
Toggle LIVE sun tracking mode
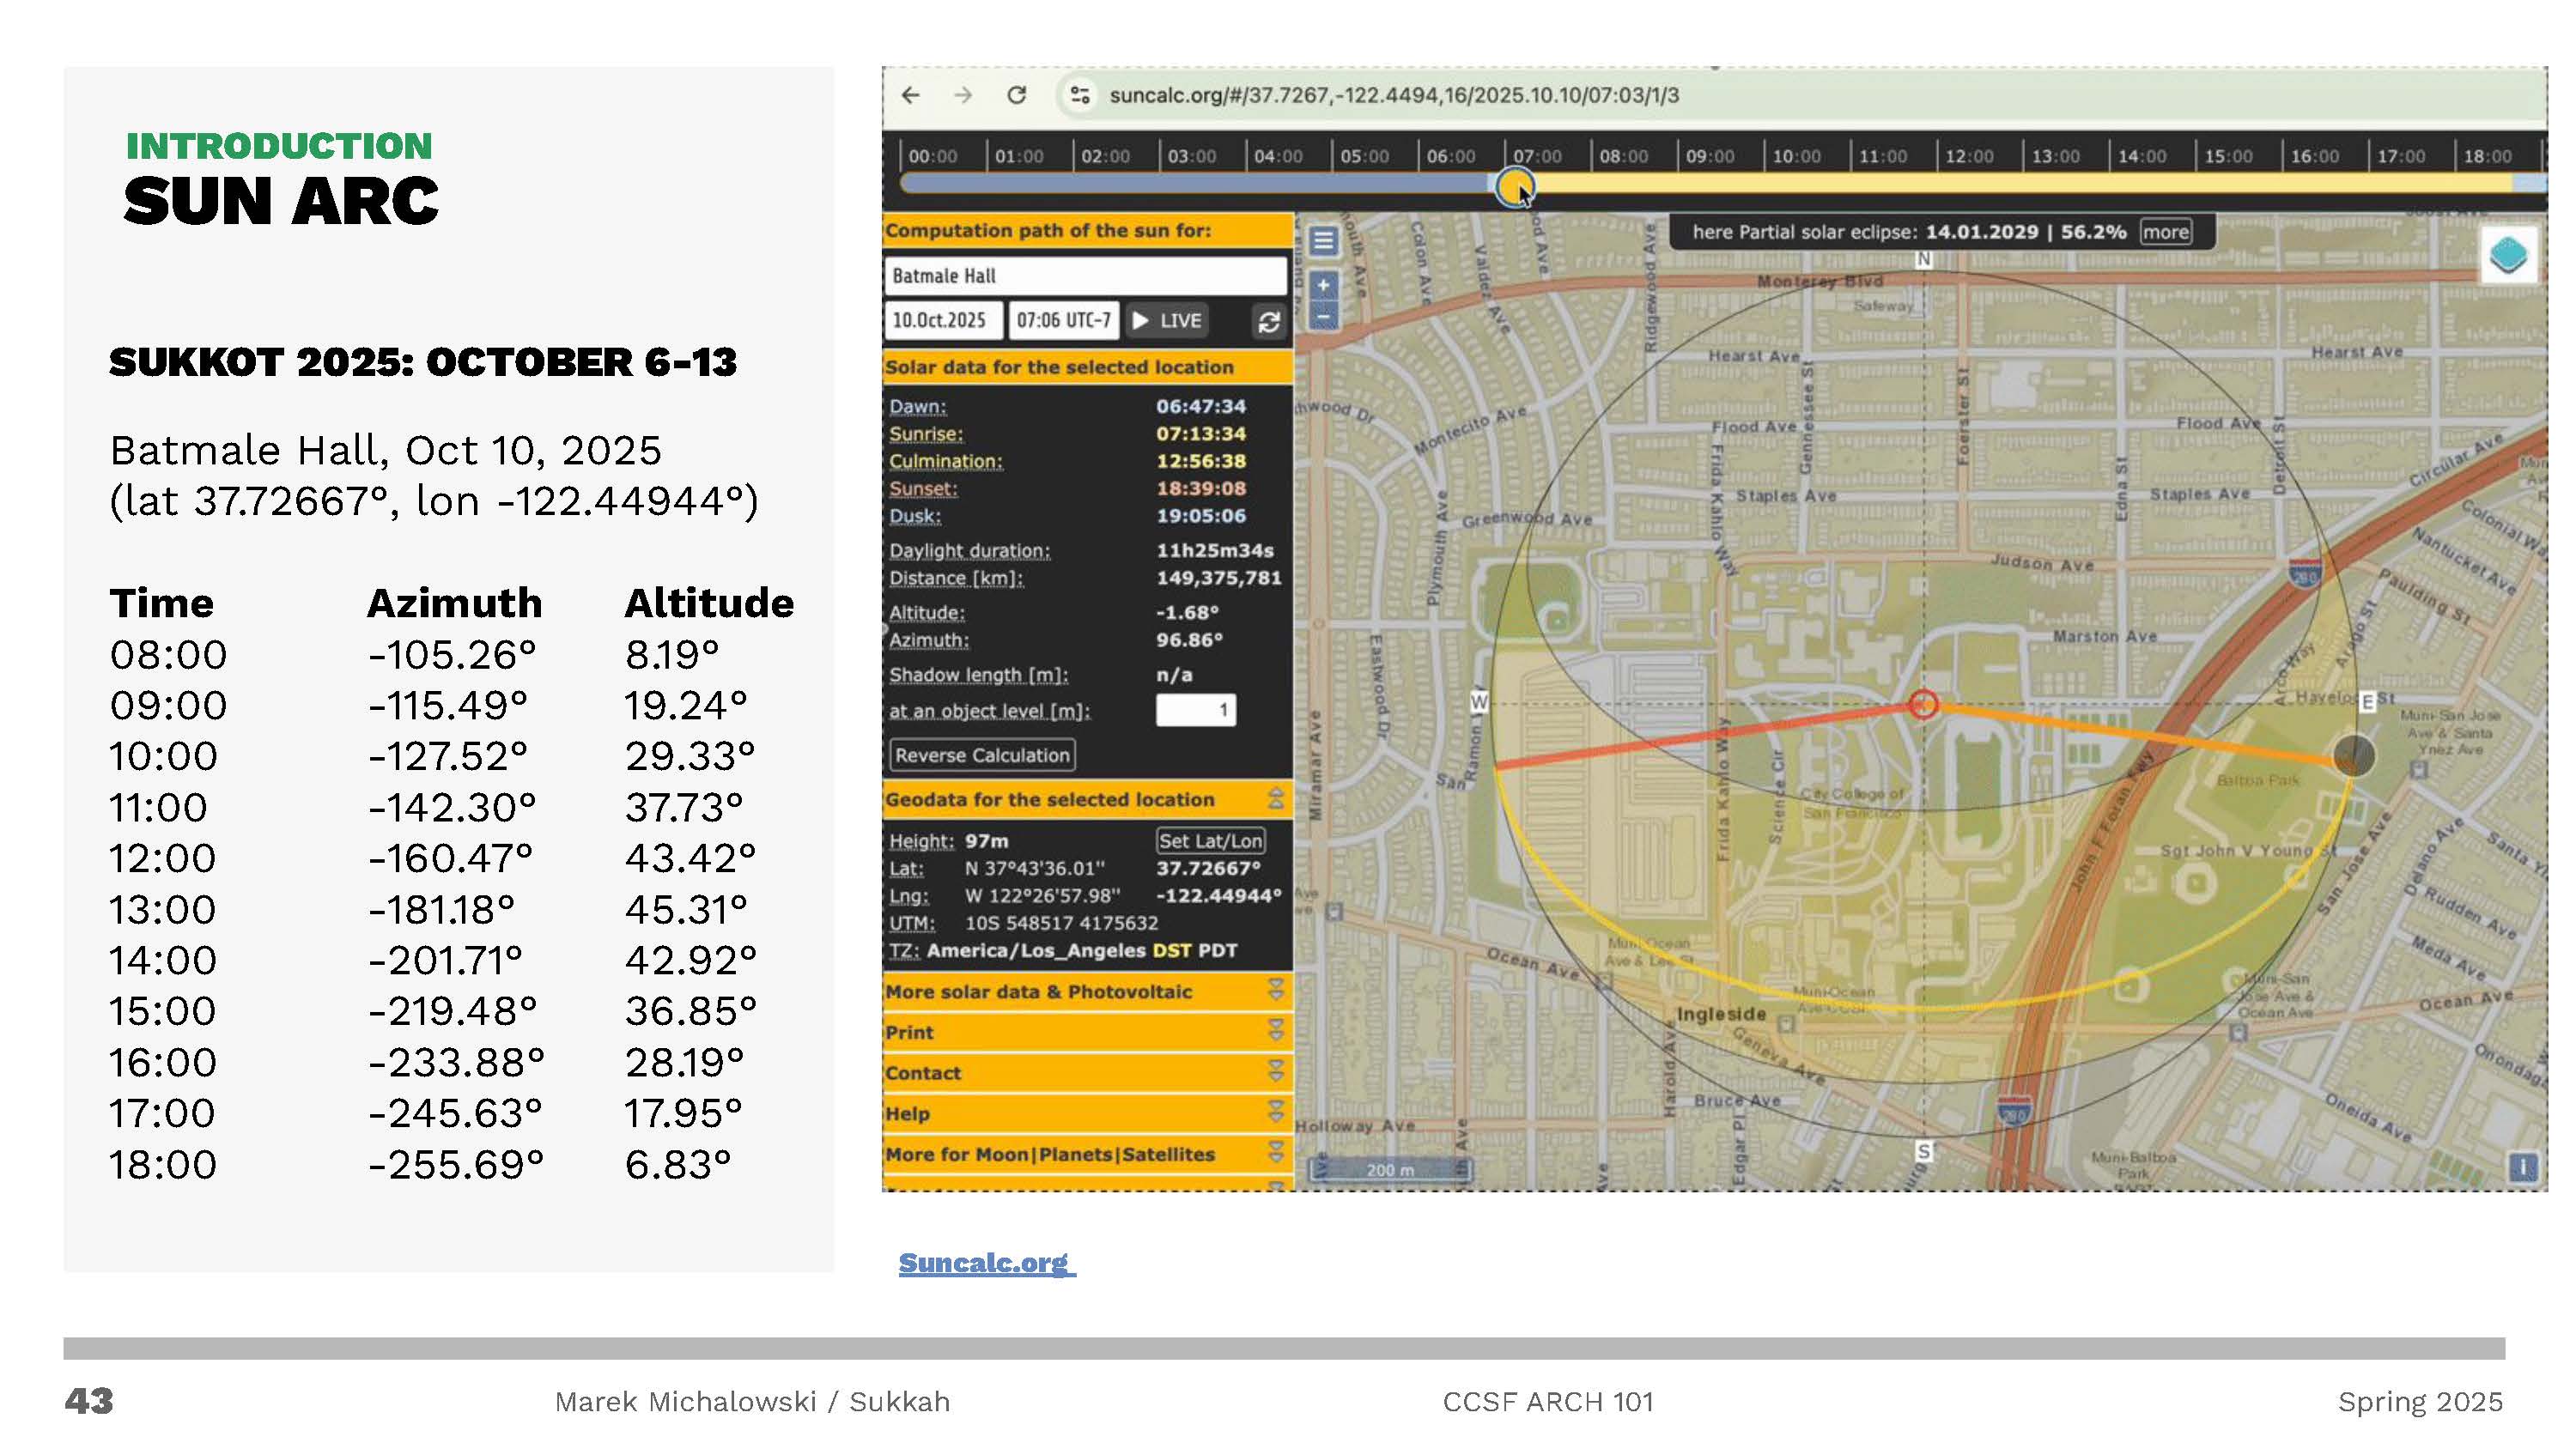tap(1167, 321)
